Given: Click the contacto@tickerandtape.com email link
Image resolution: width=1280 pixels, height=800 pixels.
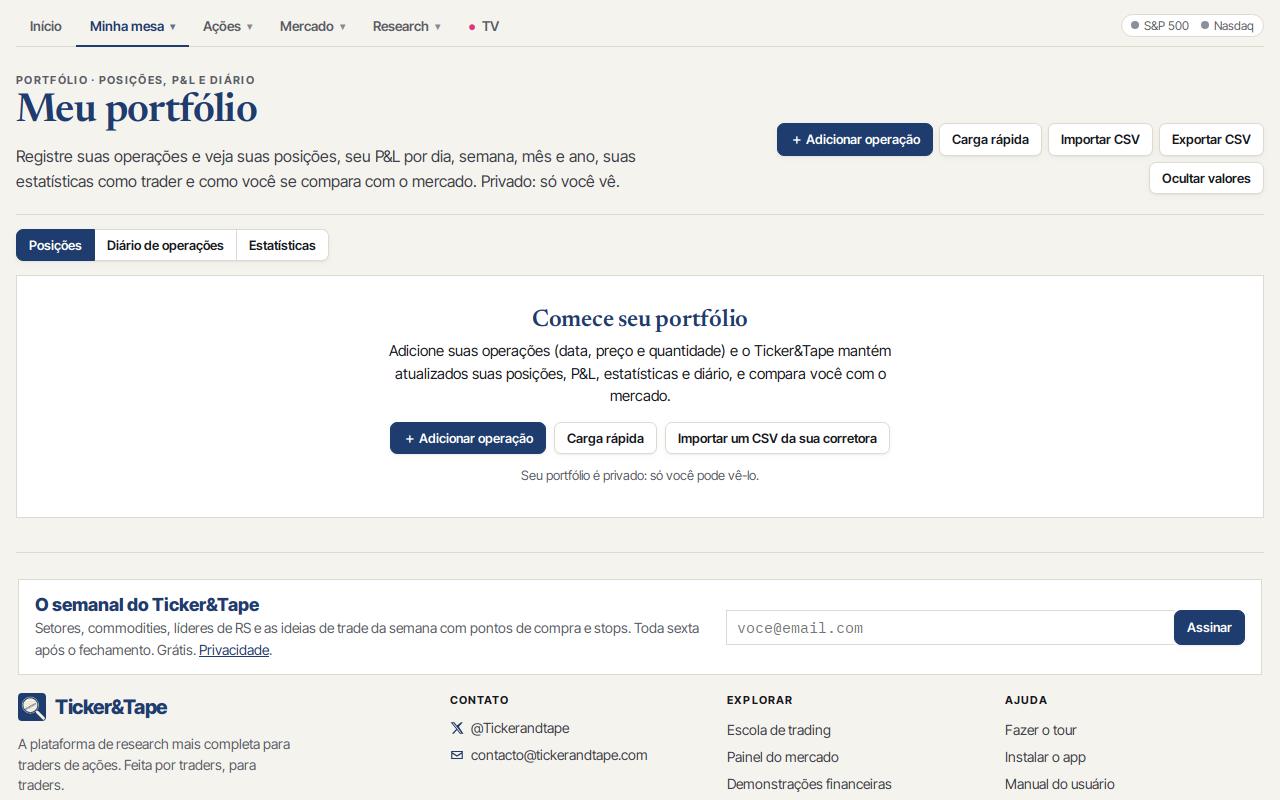Looking at the screenshot, I should [x=559, y=756].
